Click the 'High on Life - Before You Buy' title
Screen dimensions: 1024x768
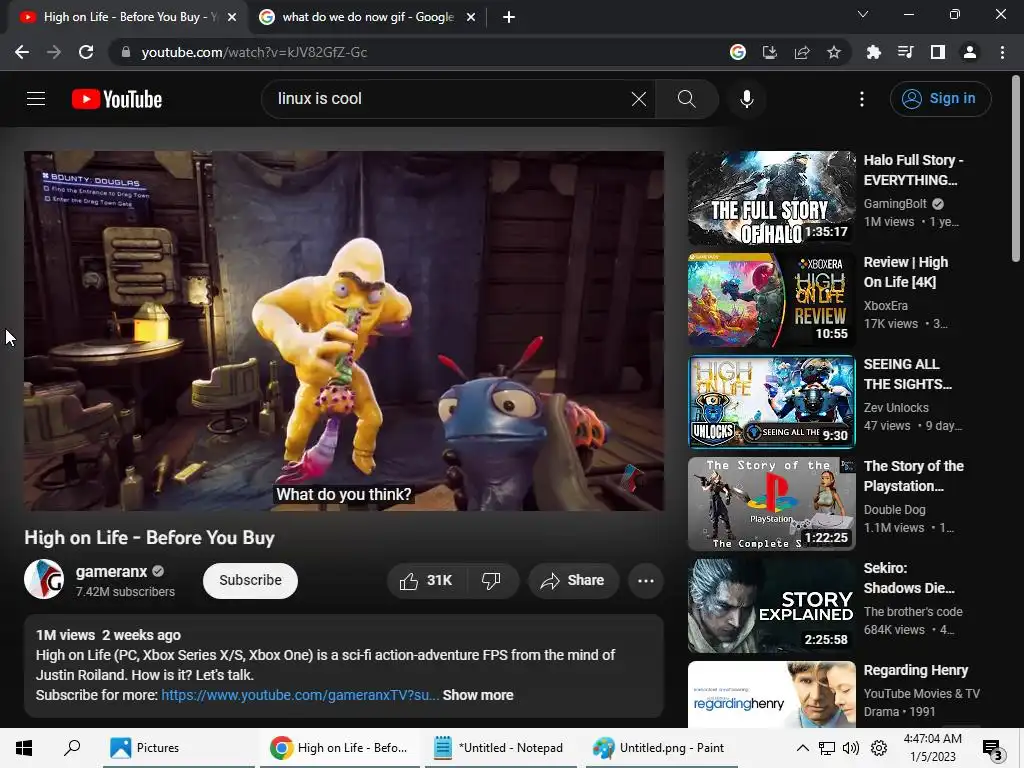coord(150,537)
